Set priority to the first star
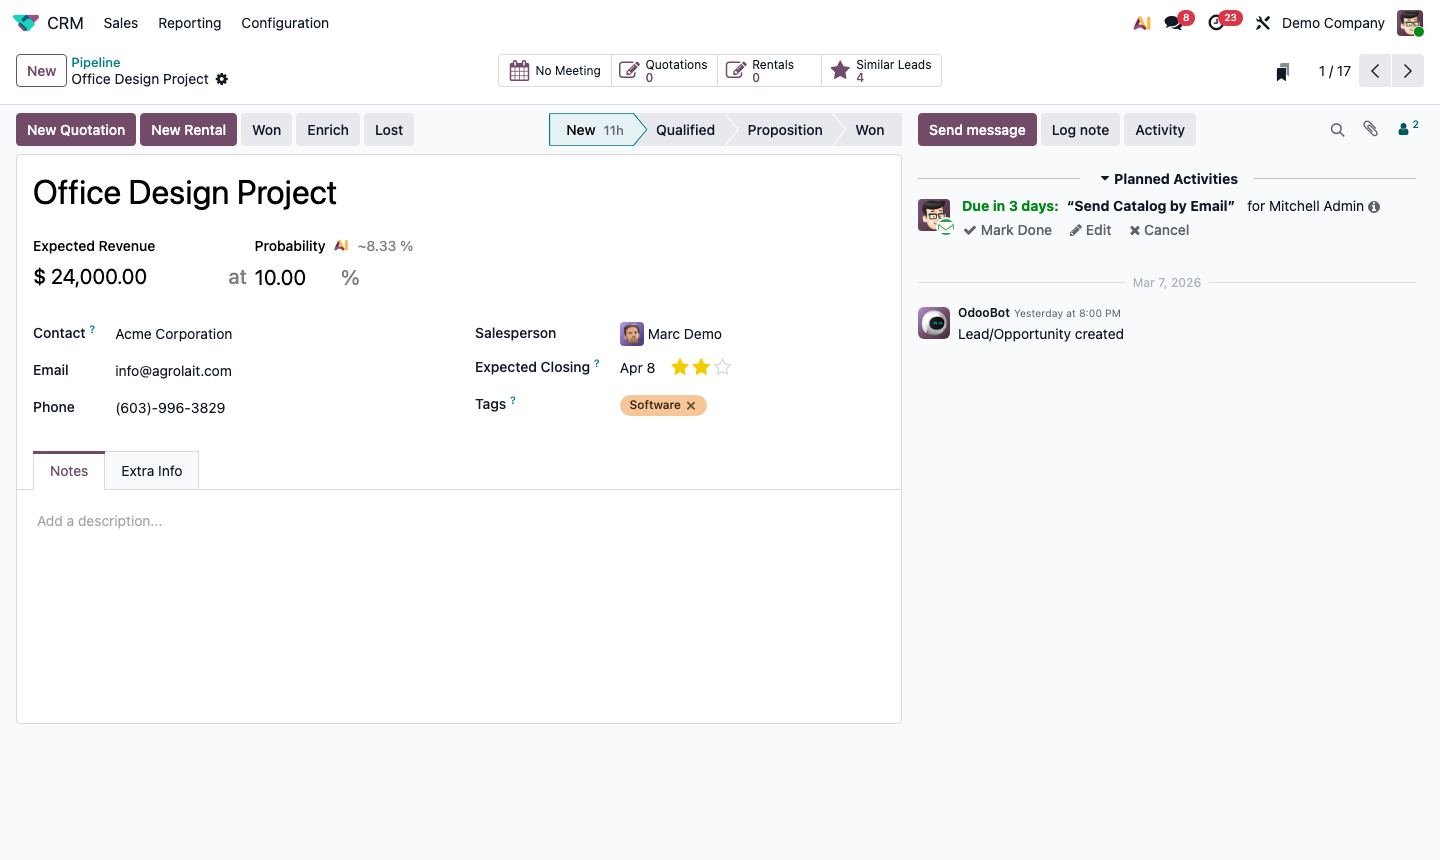 click(x=680, y=367)
